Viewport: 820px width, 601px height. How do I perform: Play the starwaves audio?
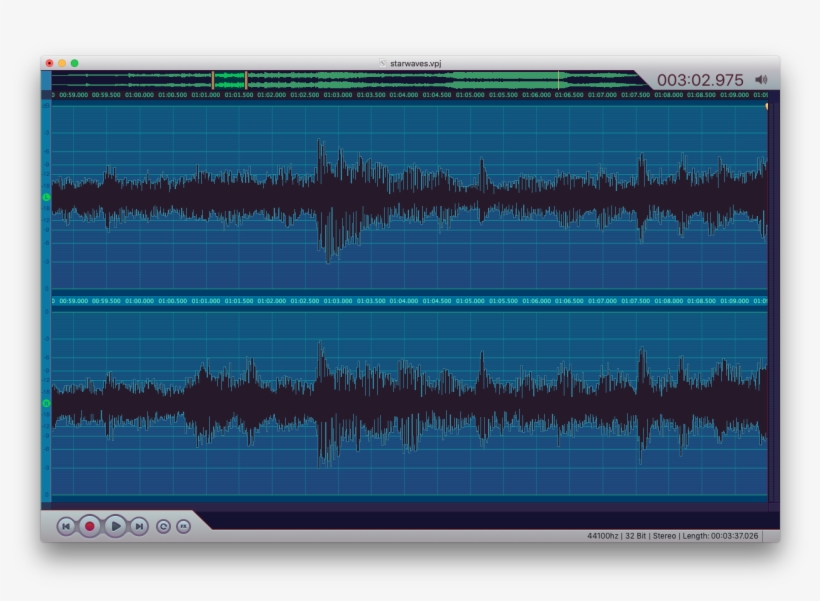[116, 526]
